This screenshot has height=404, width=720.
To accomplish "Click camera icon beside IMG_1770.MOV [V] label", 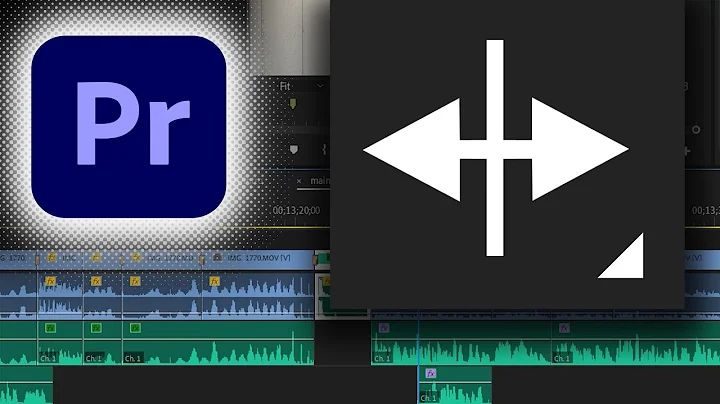I will pyautogui.click(x=217, y=258).
